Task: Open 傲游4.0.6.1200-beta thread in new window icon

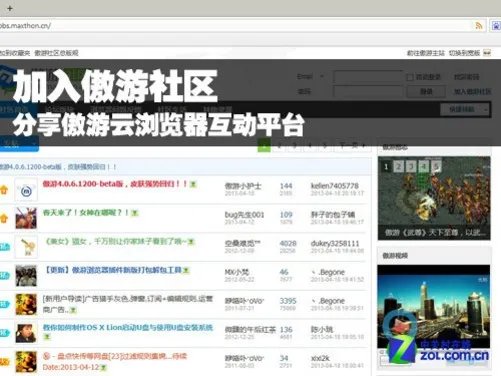Action: click(193, 184)
